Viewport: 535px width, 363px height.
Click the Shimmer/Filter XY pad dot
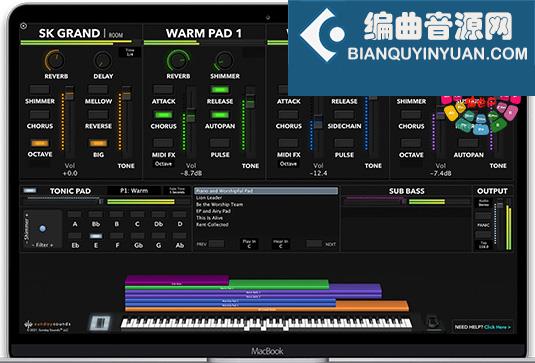click(x=43, y=229)
